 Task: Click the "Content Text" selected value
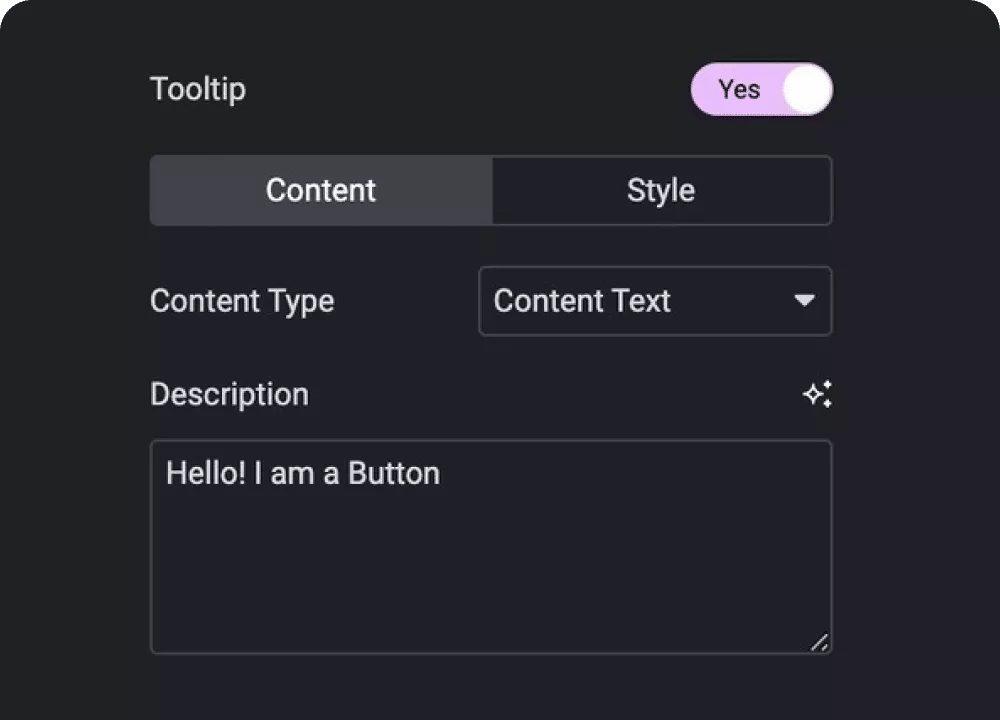coord(582,301)
